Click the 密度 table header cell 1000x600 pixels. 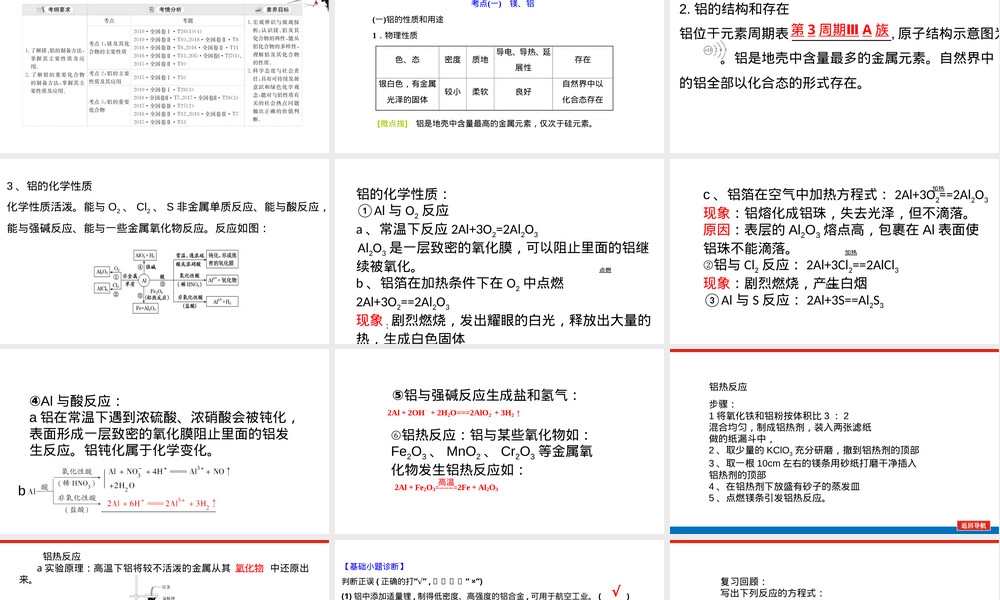(x=452, y=59)
